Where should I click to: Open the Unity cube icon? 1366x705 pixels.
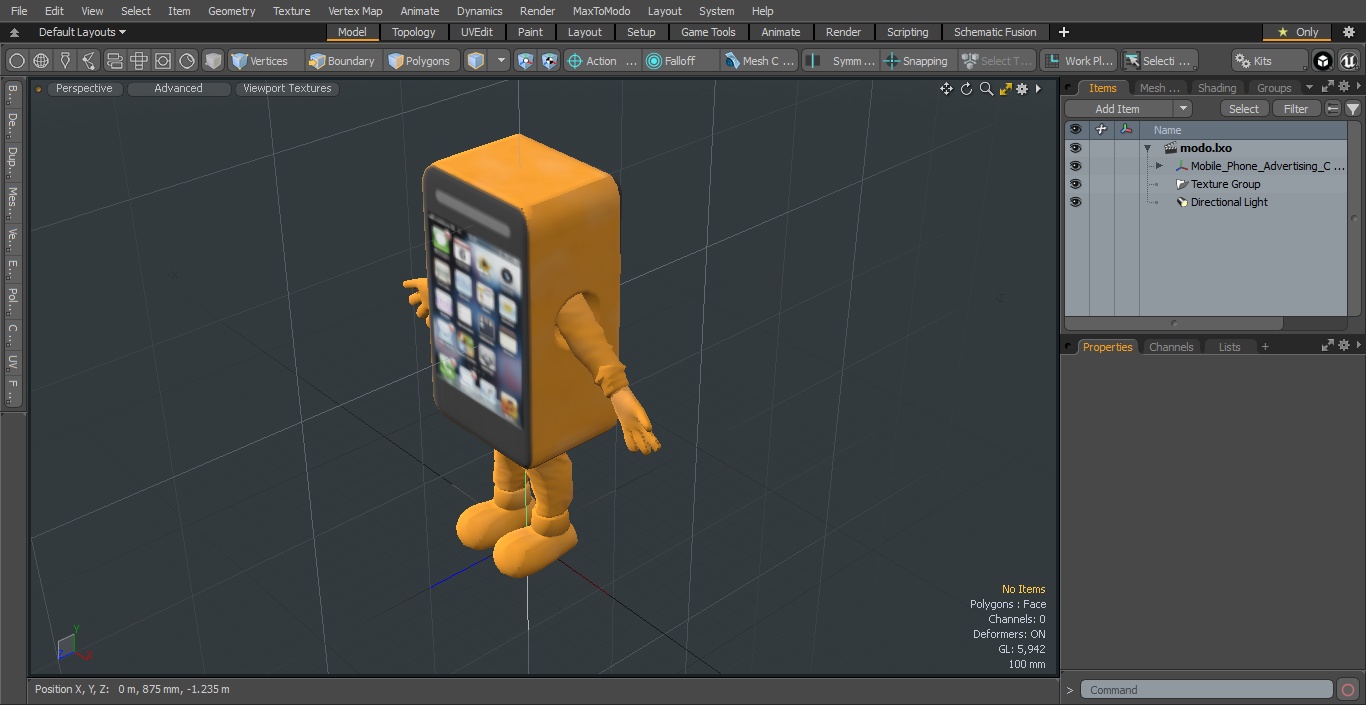tap(1323, 61)
